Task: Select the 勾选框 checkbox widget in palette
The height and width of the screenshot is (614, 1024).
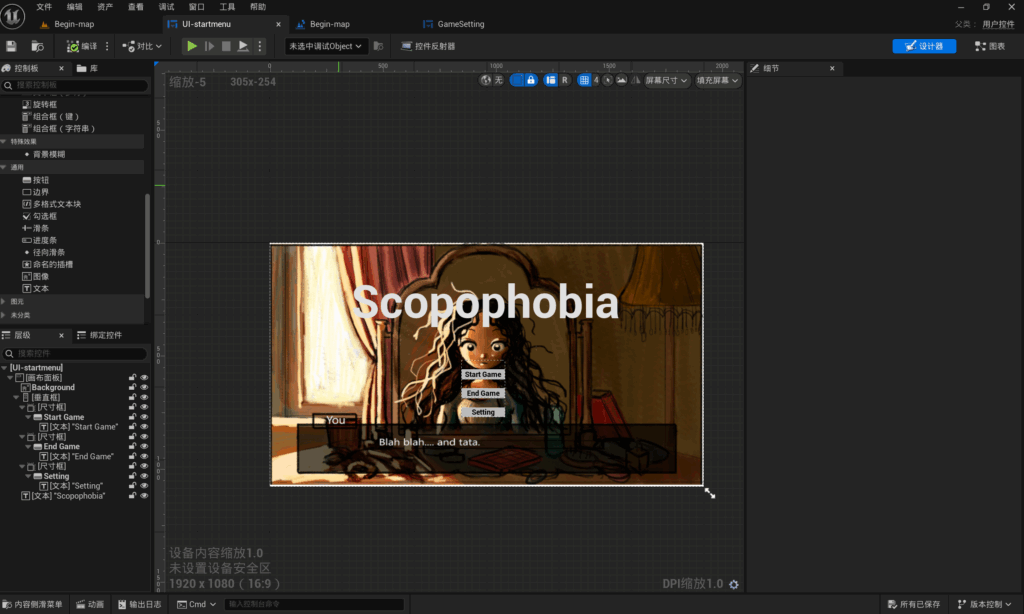Action: point(39,216)
